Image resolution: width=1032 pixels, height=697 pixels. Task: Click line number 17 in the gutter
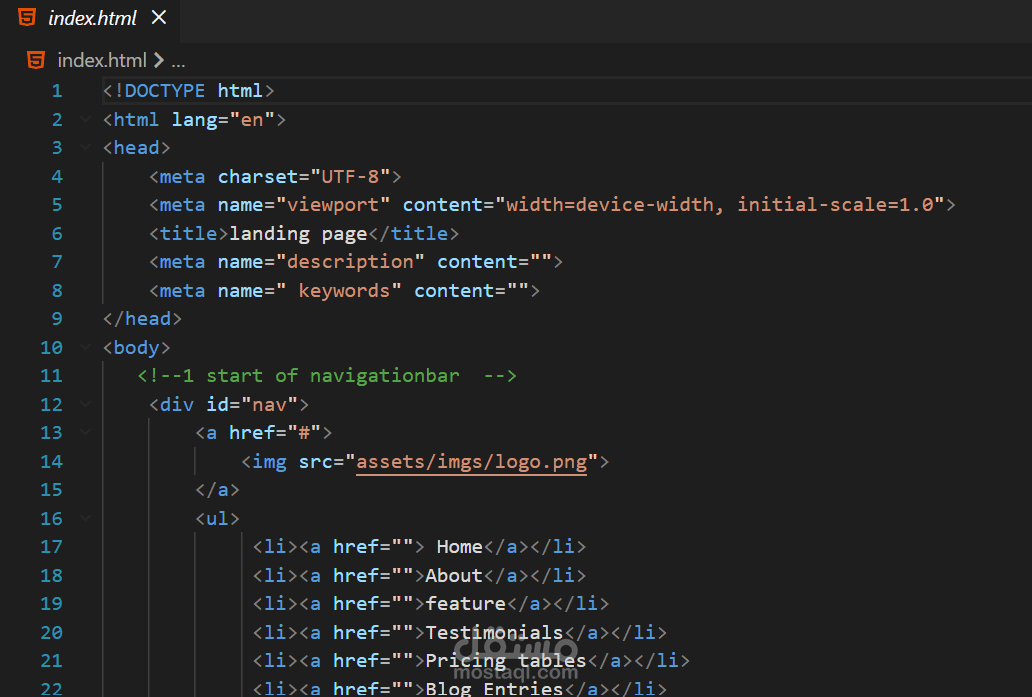click(x=51, y=546)
